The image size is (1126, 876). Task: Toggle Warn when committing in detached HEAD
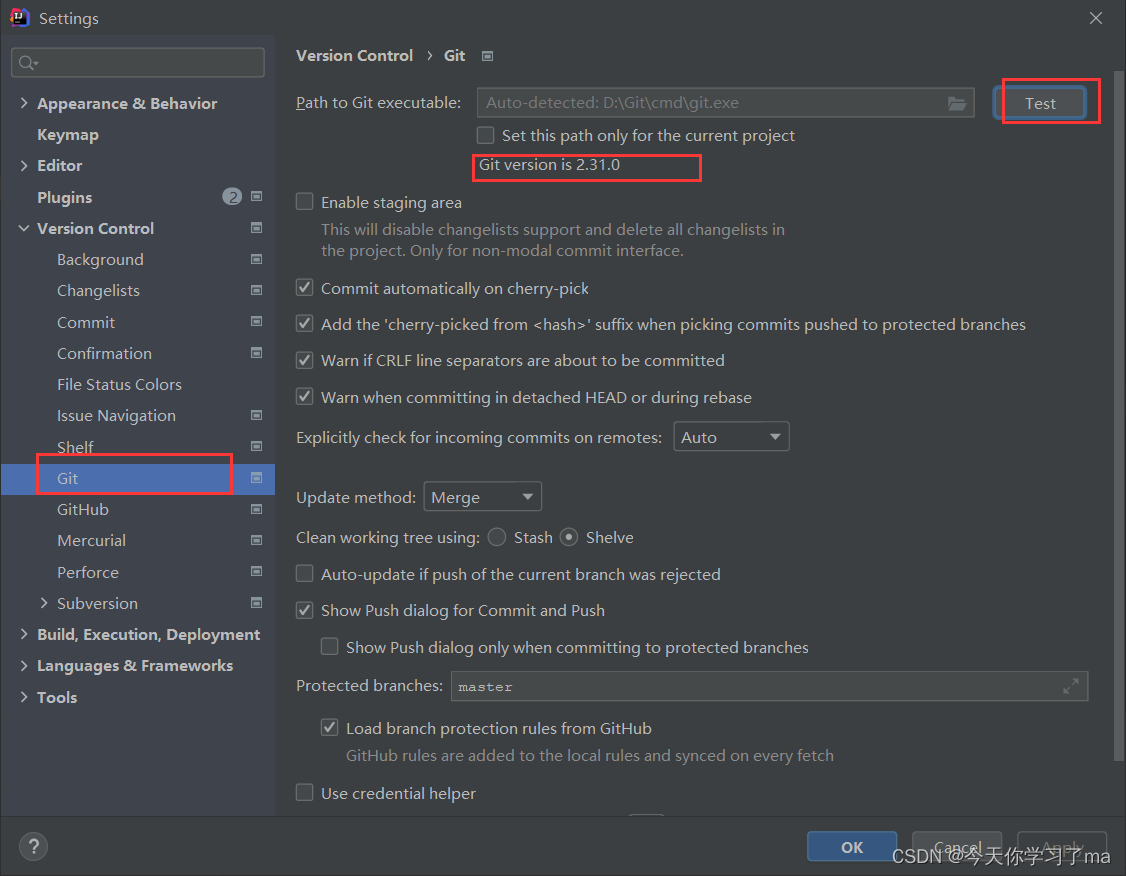click(x=304, y=396)
